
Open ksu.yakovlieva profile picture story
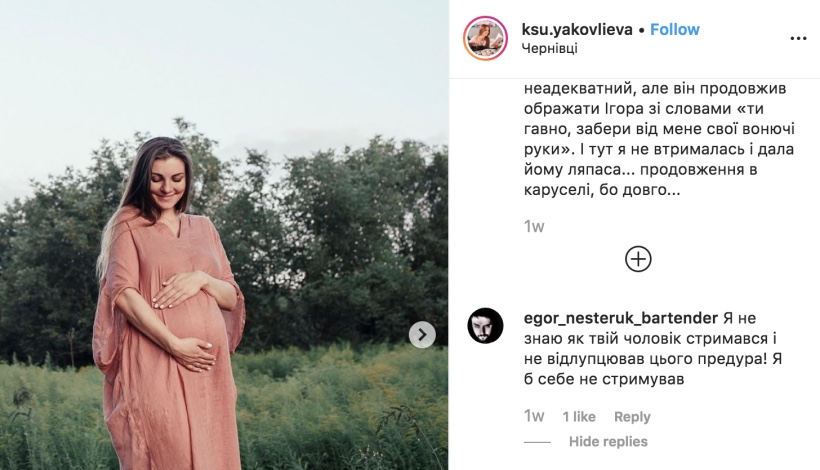tap(485, 38)
